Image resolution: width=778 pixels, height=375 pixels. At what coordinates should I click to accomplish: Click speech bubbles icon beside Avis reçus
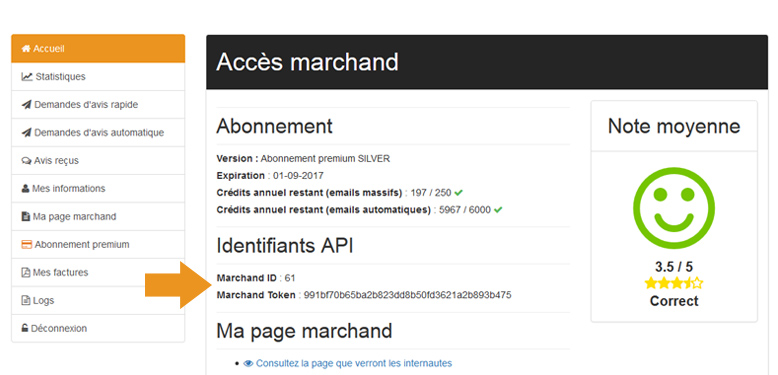point(26,161)
